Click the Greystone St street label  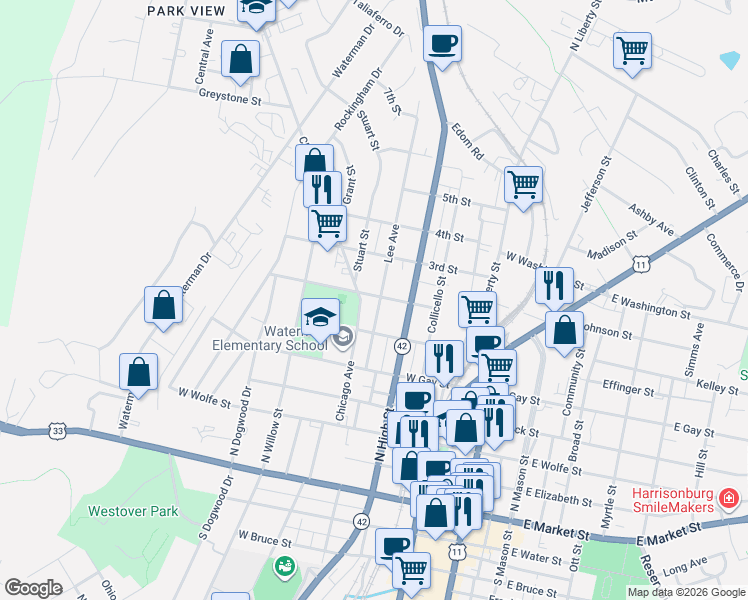(x=230, y=97)
